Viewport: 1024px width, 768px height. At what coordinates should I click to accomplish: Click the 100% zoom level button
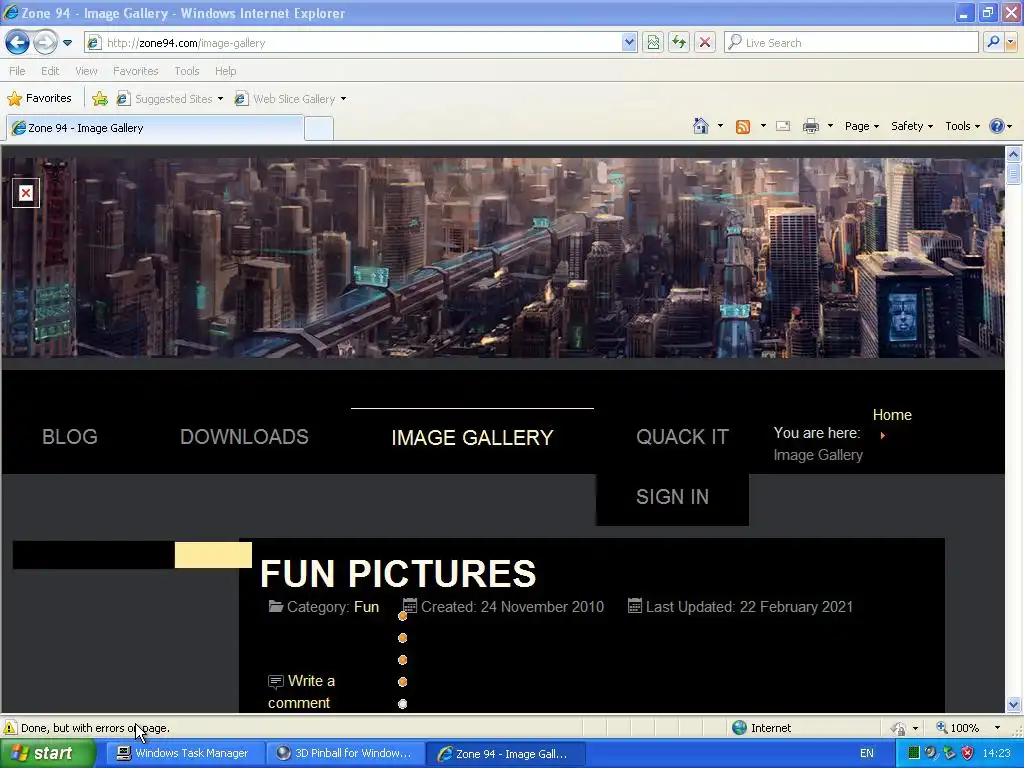(958, 728)
